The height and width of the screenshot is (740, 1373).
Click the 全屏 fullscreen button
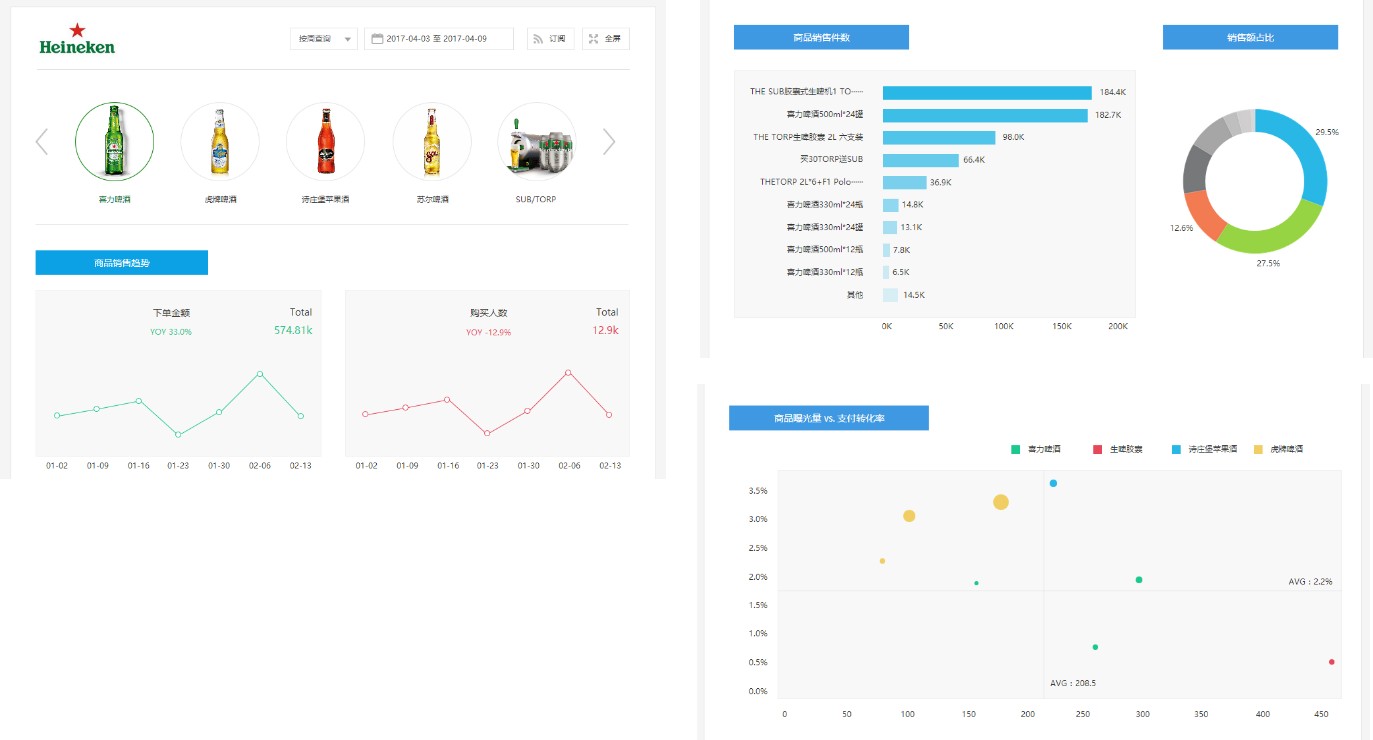click(x=606, y=39)
